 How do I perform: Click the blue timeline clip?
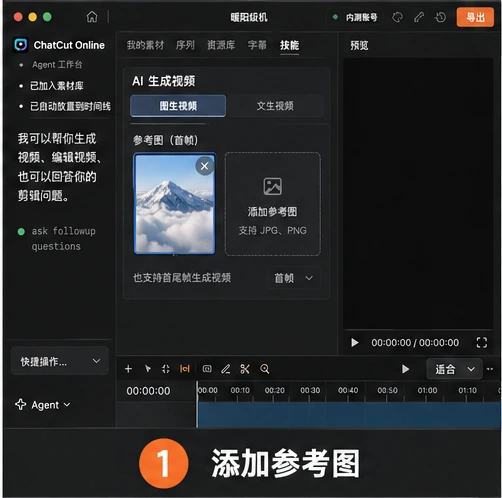[348, 415]
